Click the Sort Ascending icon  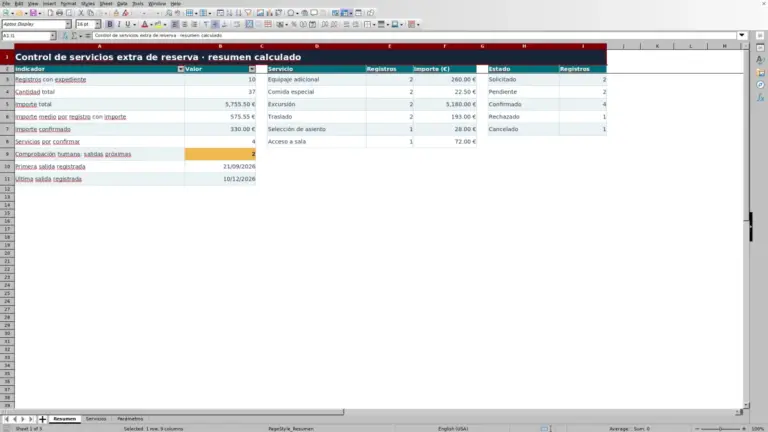coord(229,13)
